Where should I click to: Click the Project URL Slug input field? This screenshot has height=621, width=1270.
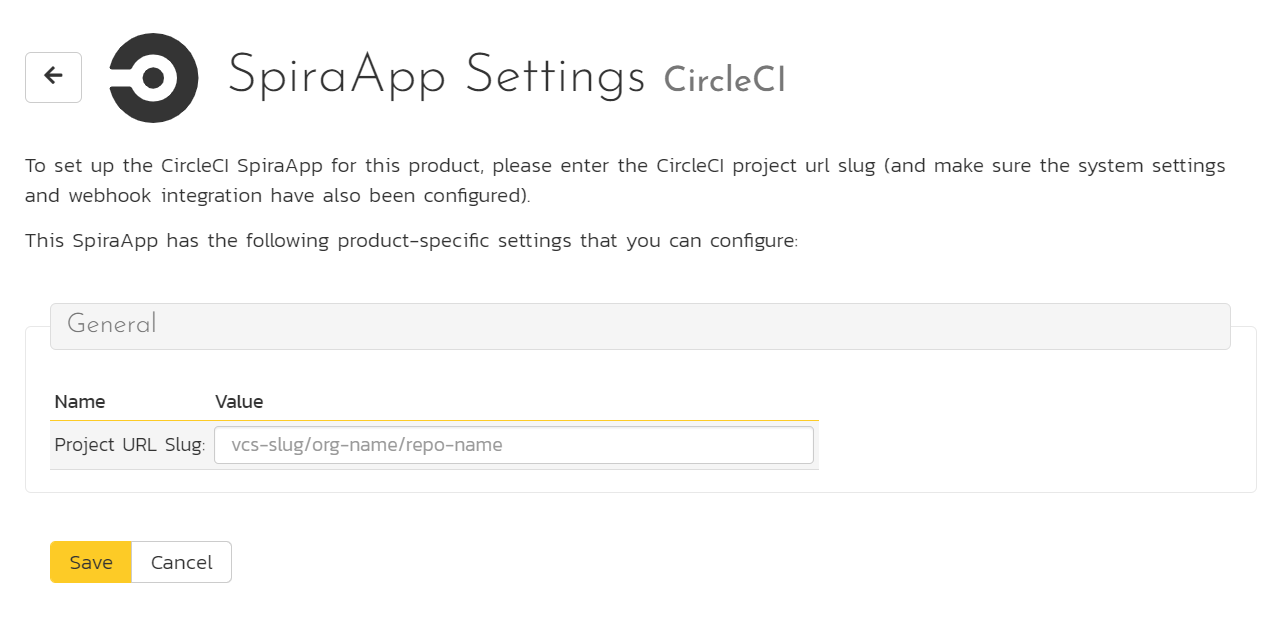pos(514,445)
